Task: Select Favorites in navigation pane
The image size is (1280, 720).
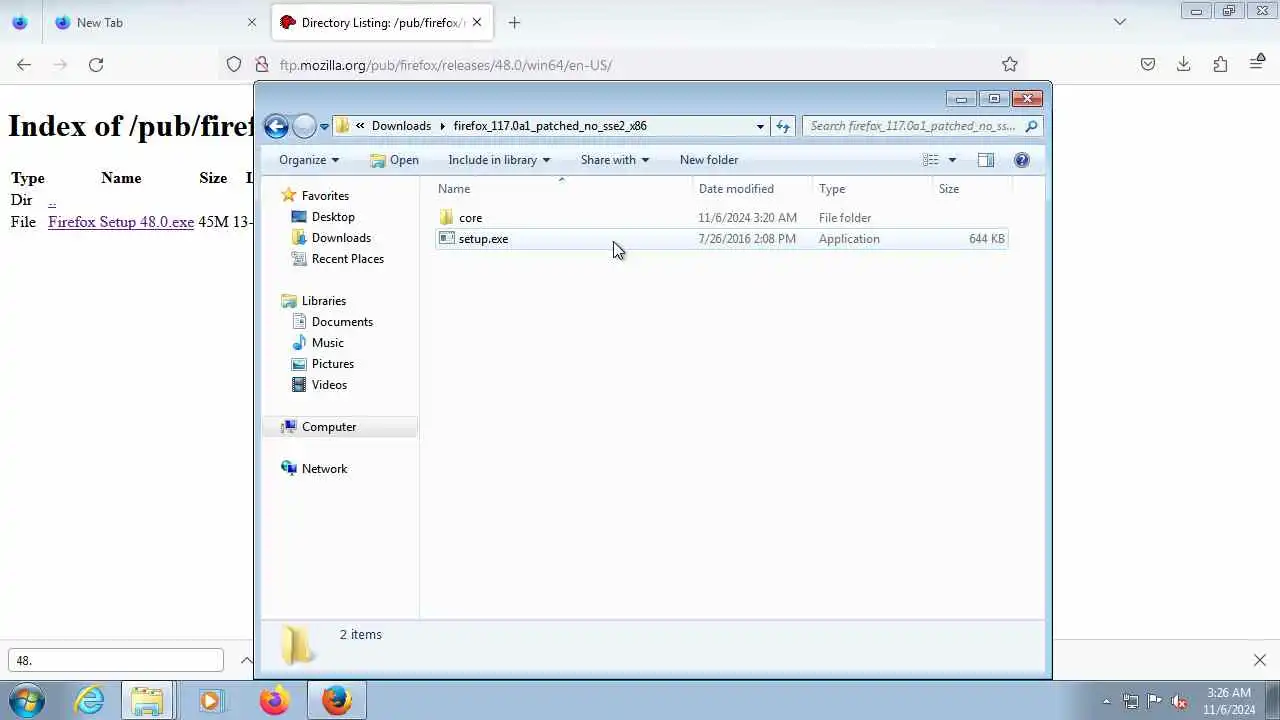Action: click(x=325, y=196)
